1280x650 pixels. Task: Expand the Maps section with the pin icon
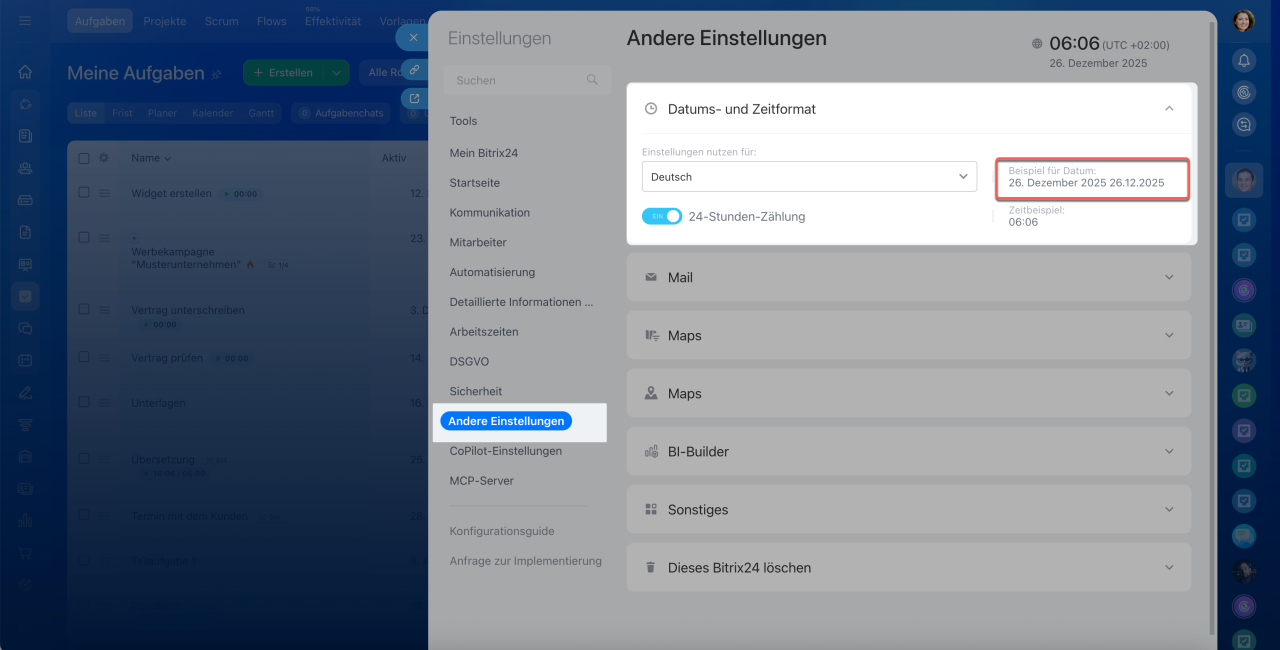(x=909, y=393)
